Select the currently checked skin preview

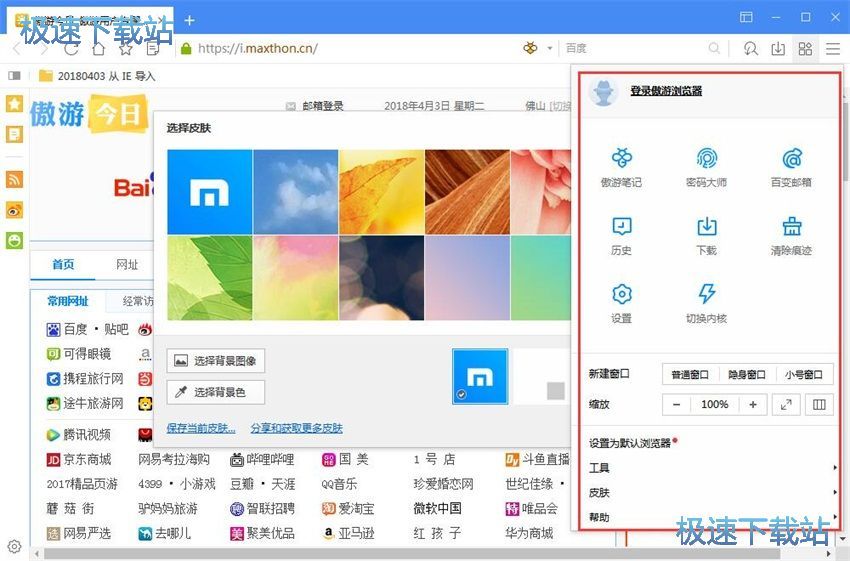480,377
